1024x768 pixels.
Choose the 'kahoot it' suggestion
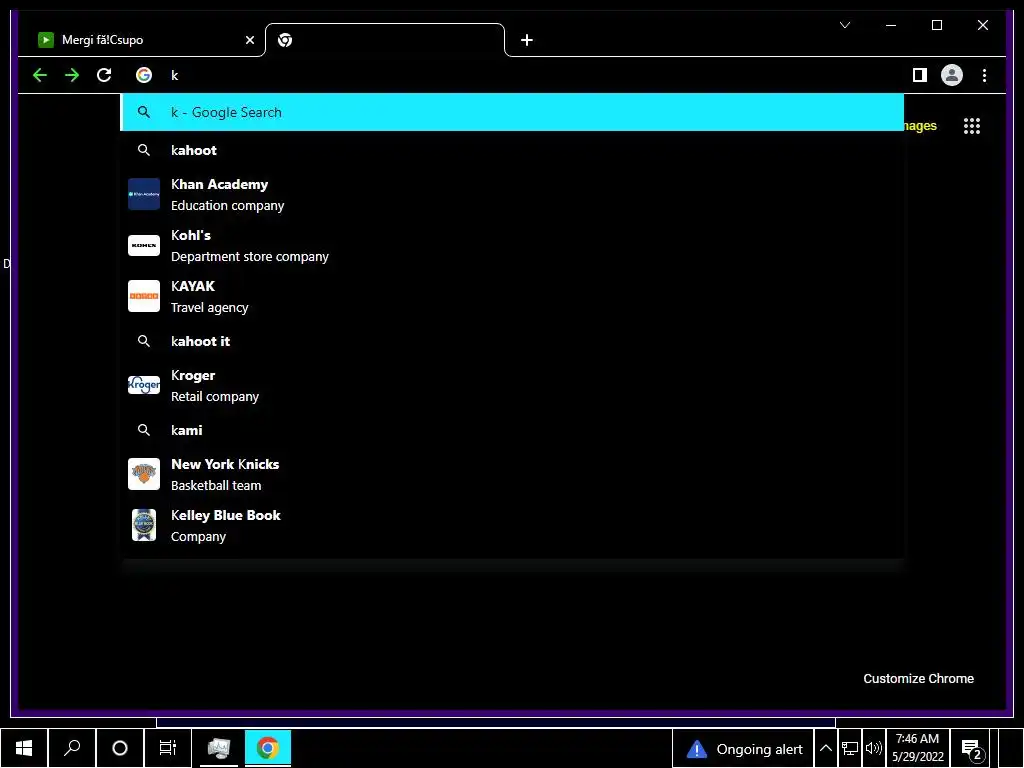pos(513,341)
